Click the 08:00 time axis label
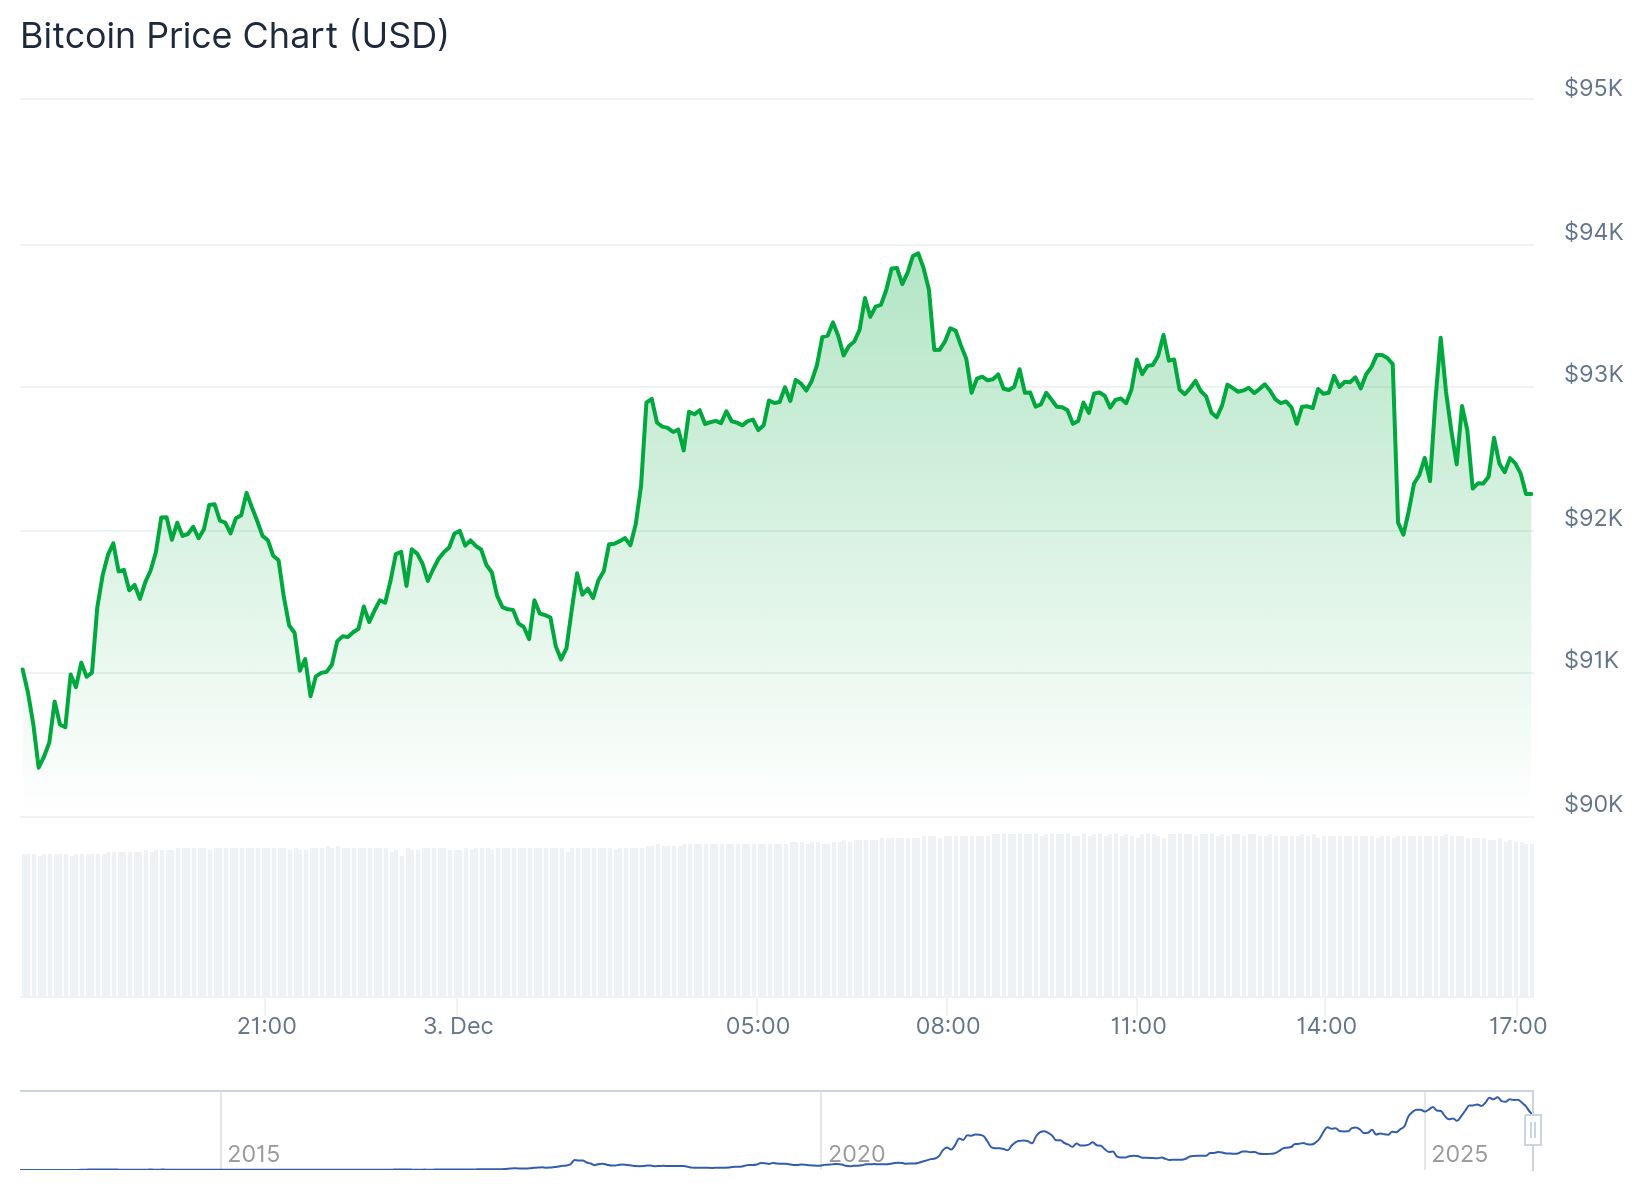The width and height of the screenshot is (1644, 1200). 948,1026
